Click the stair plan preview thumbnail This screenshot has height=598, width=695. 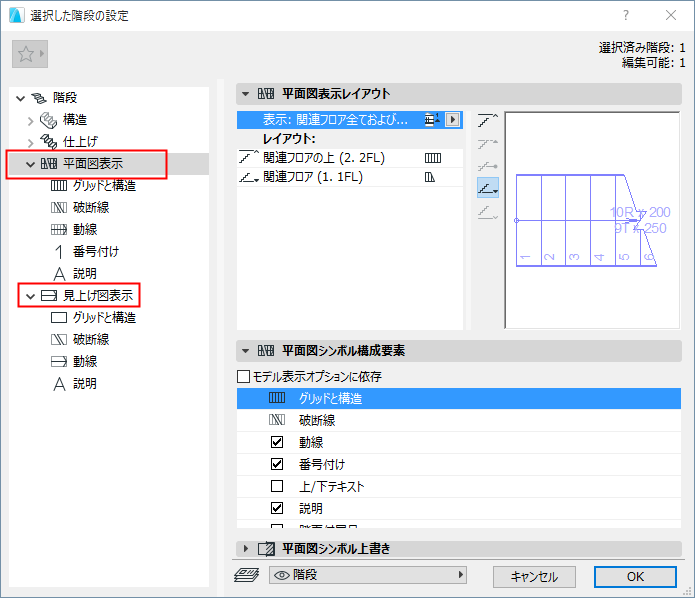(592, 220)
